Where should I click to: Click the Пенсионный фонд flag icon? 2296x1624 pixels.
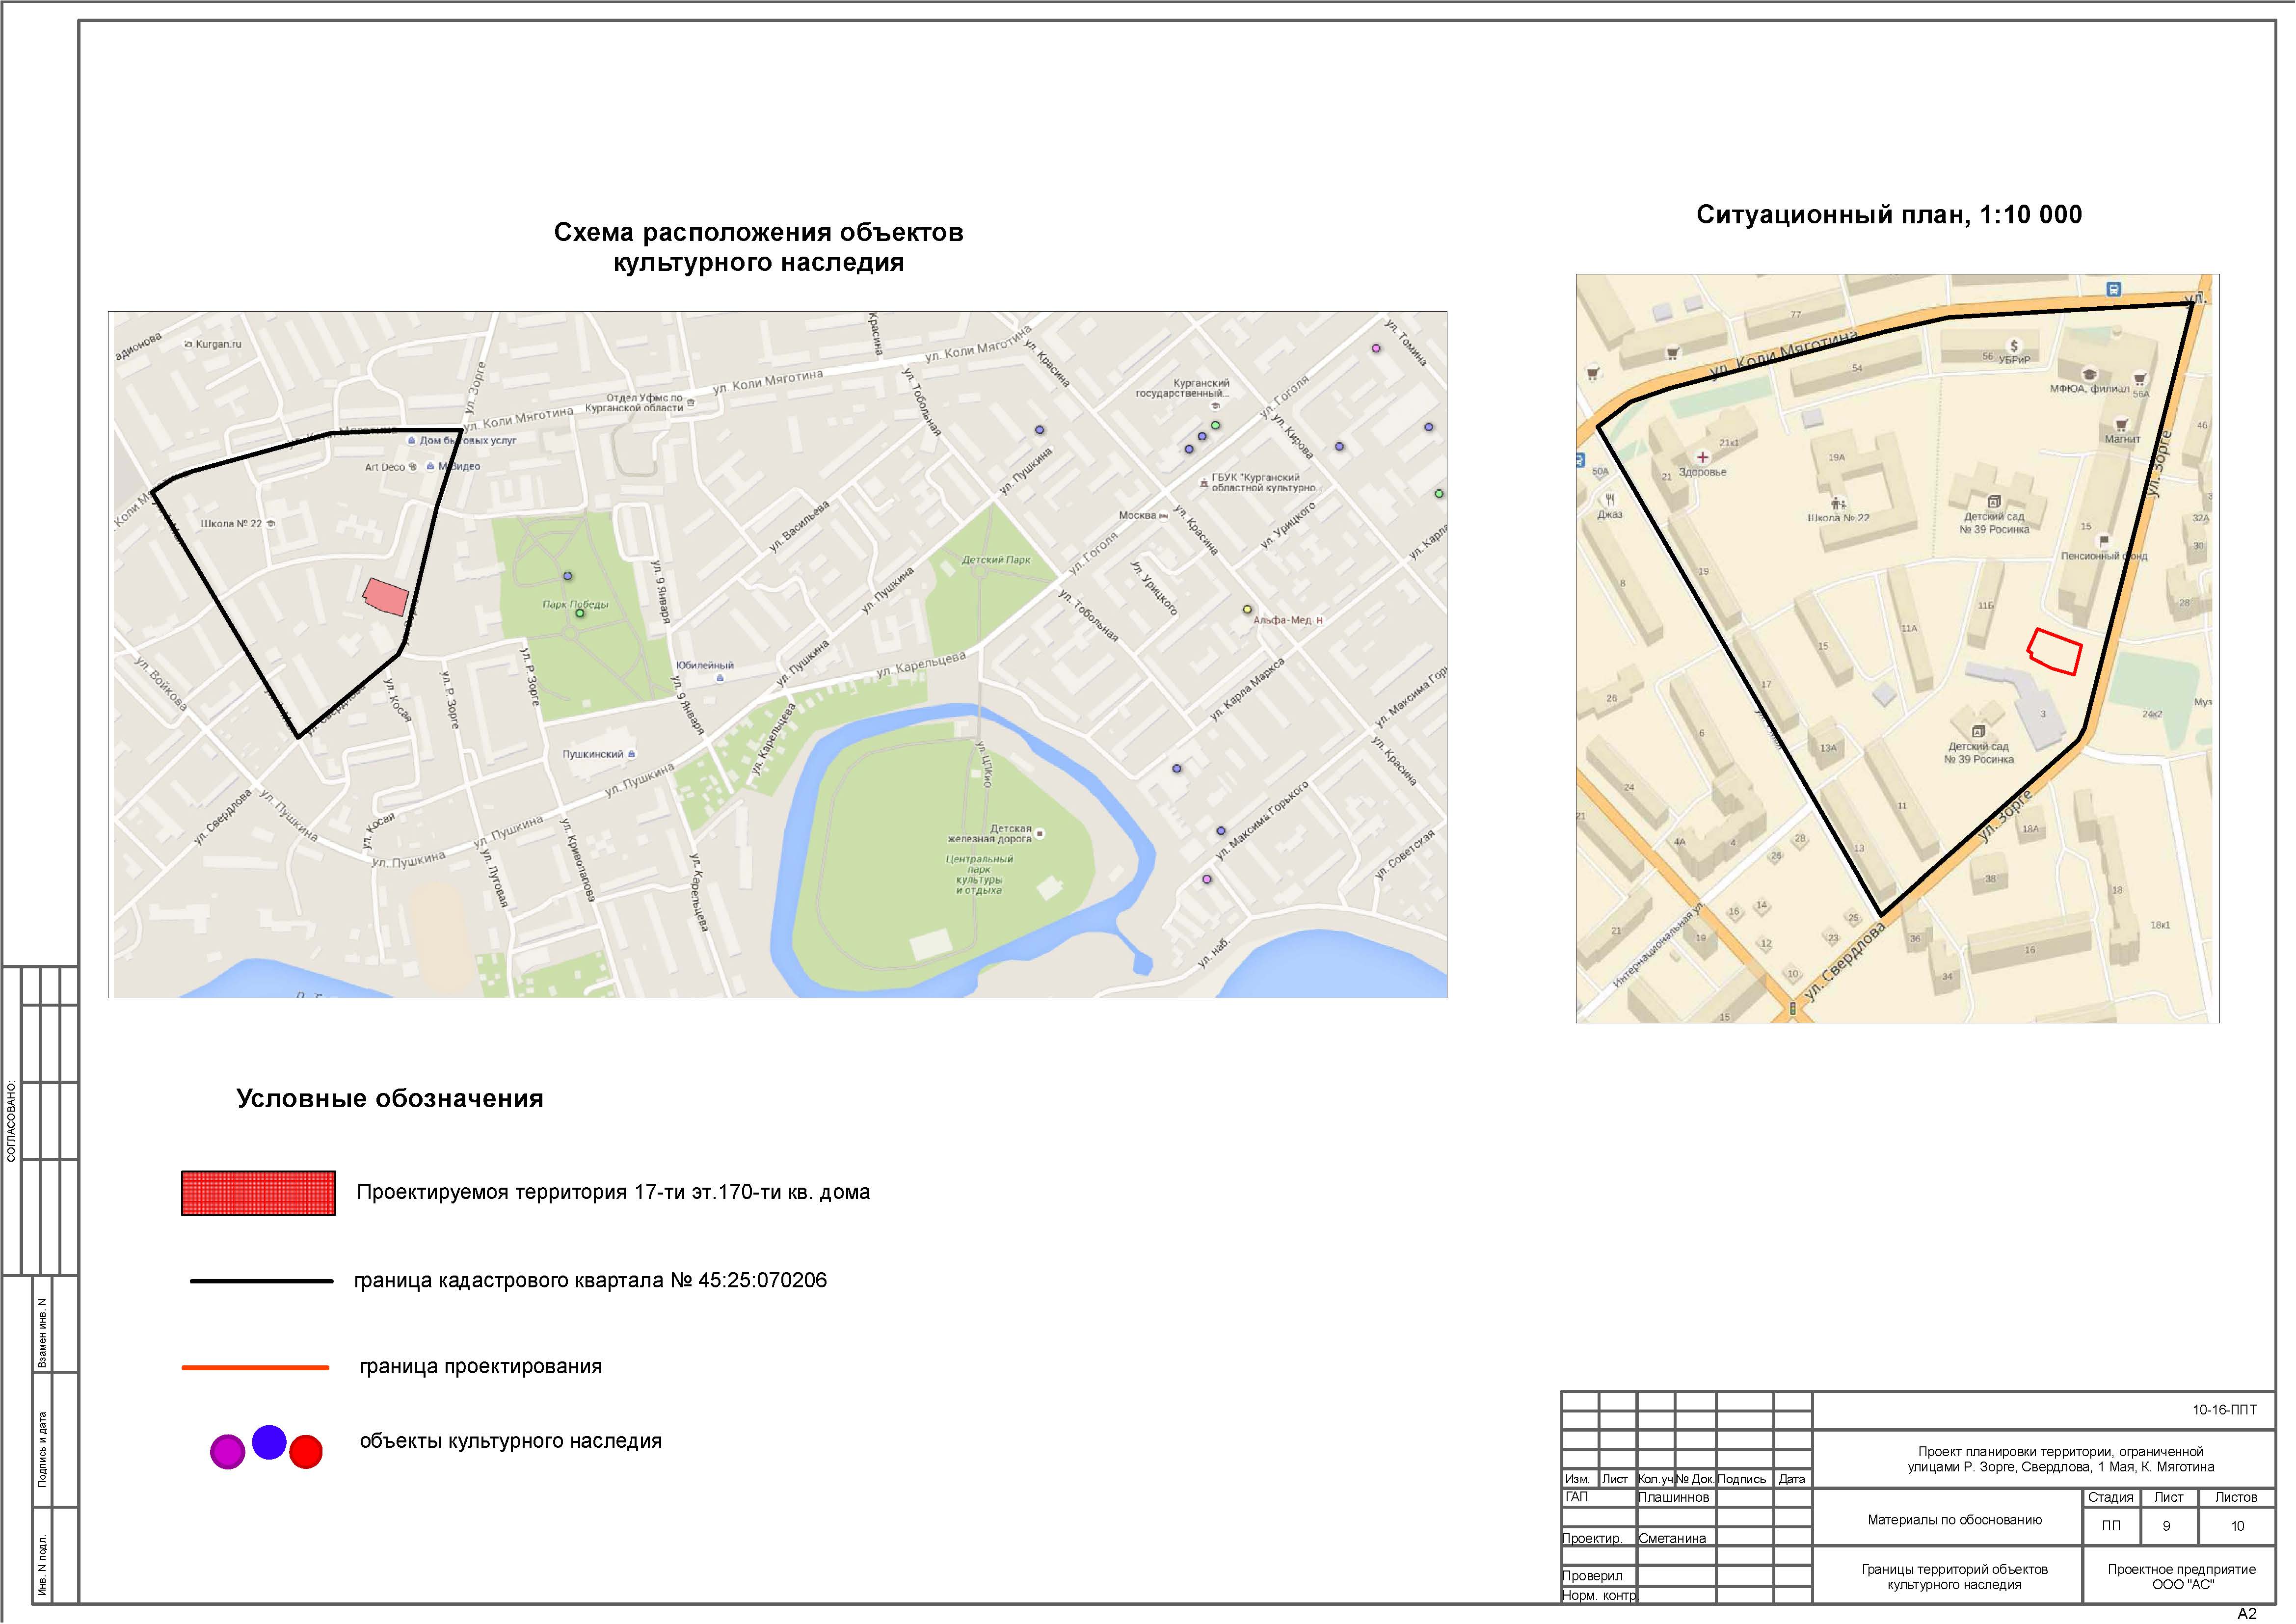point(2104,541)
